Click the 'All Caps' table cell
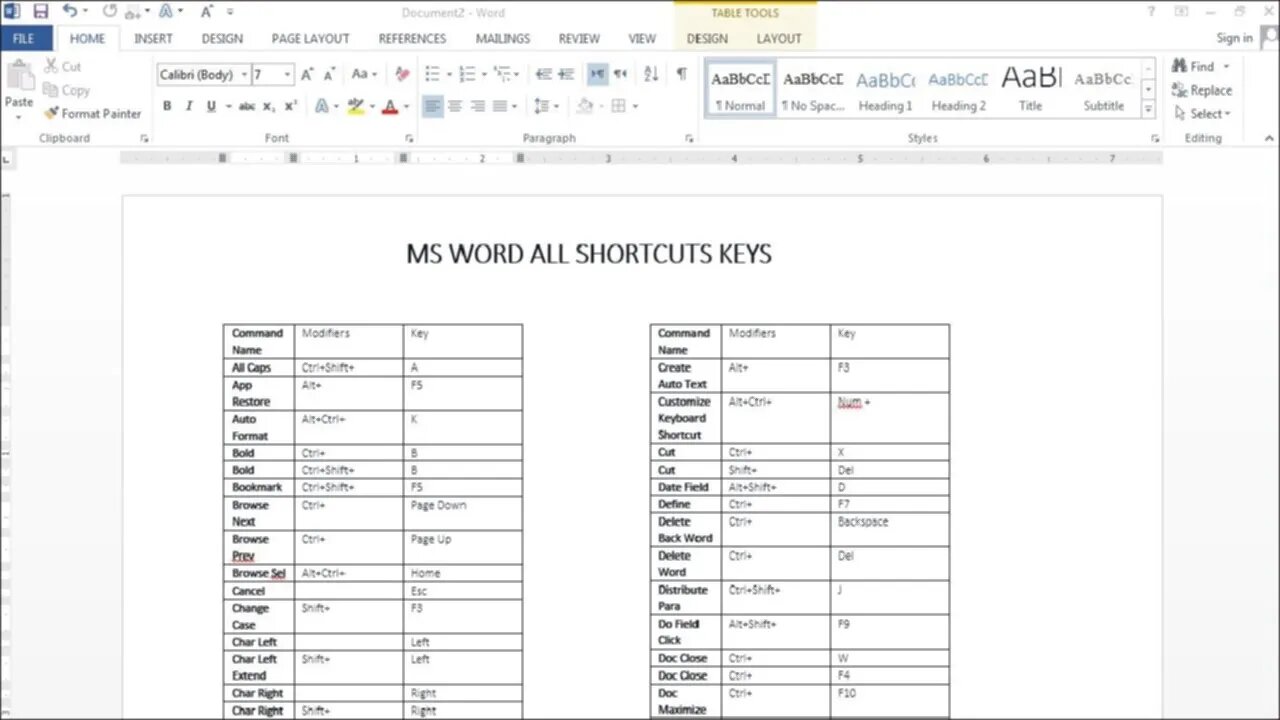Viewport: 1280px width, 720px height. click(258, 368)
